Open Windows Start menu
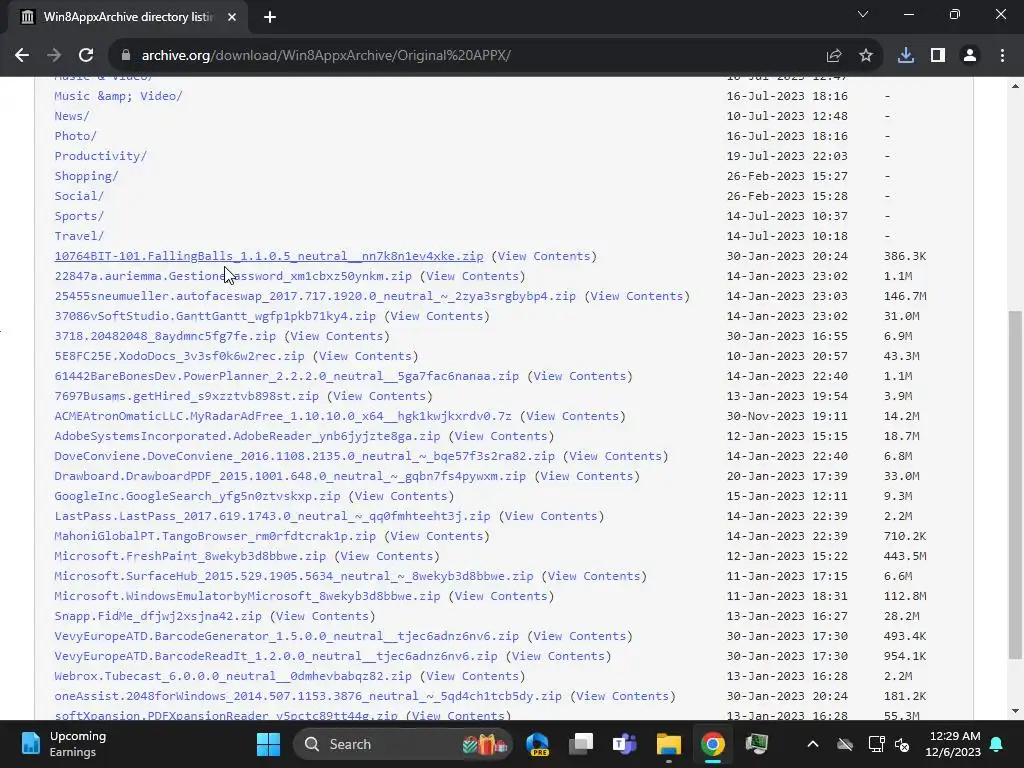Image resolution: width=1024 pixels, height=768 pixels. click(268, 744)
